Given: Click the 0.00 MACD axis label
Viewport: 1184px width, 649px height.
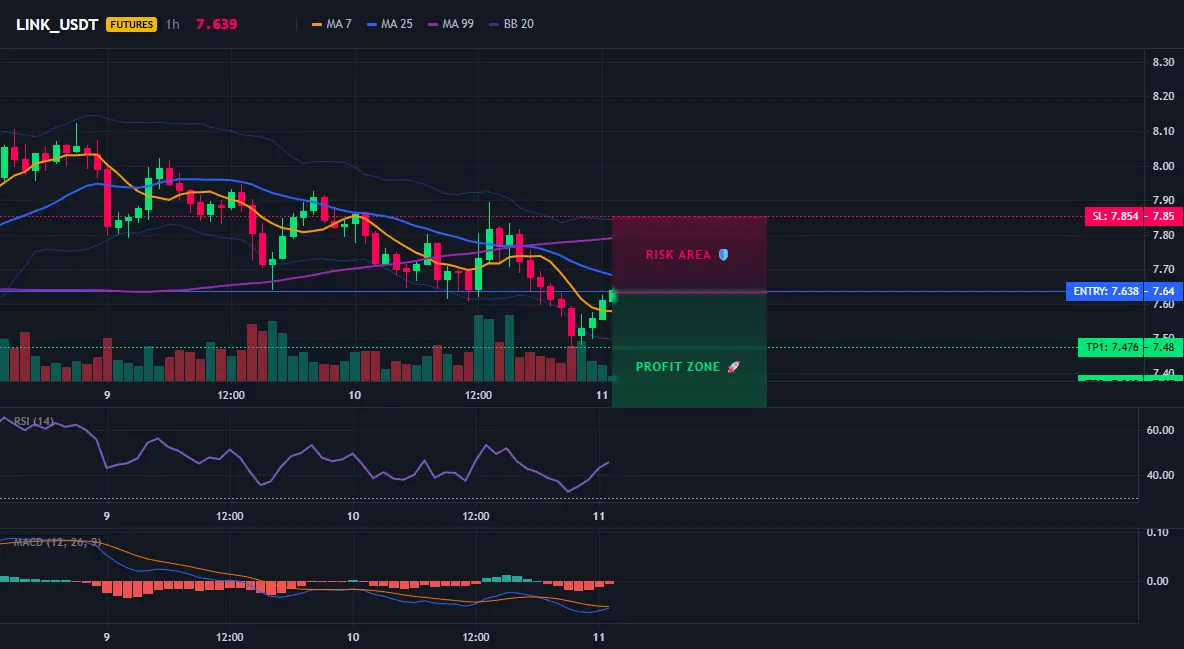Looking at the screenshot, I should 1158,581.
